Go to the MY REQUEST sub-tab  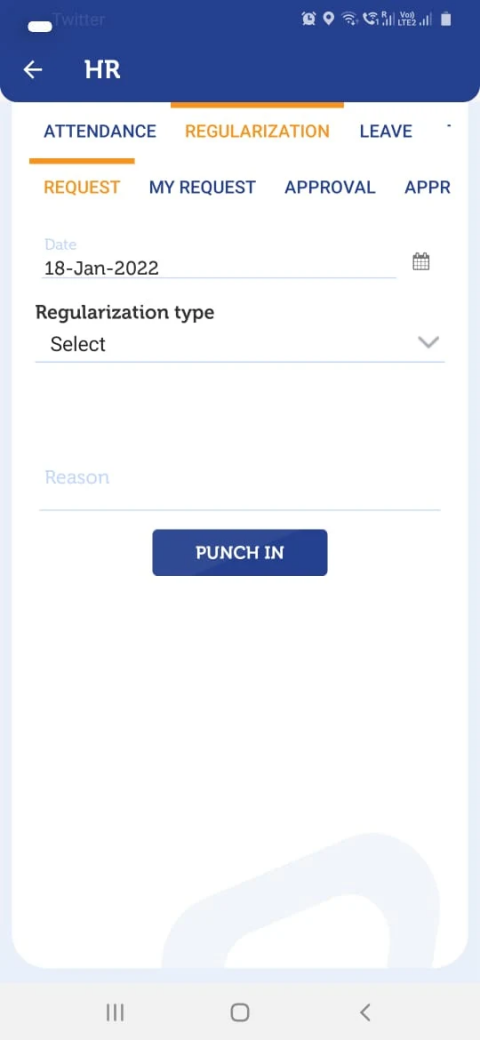point(202,187)
